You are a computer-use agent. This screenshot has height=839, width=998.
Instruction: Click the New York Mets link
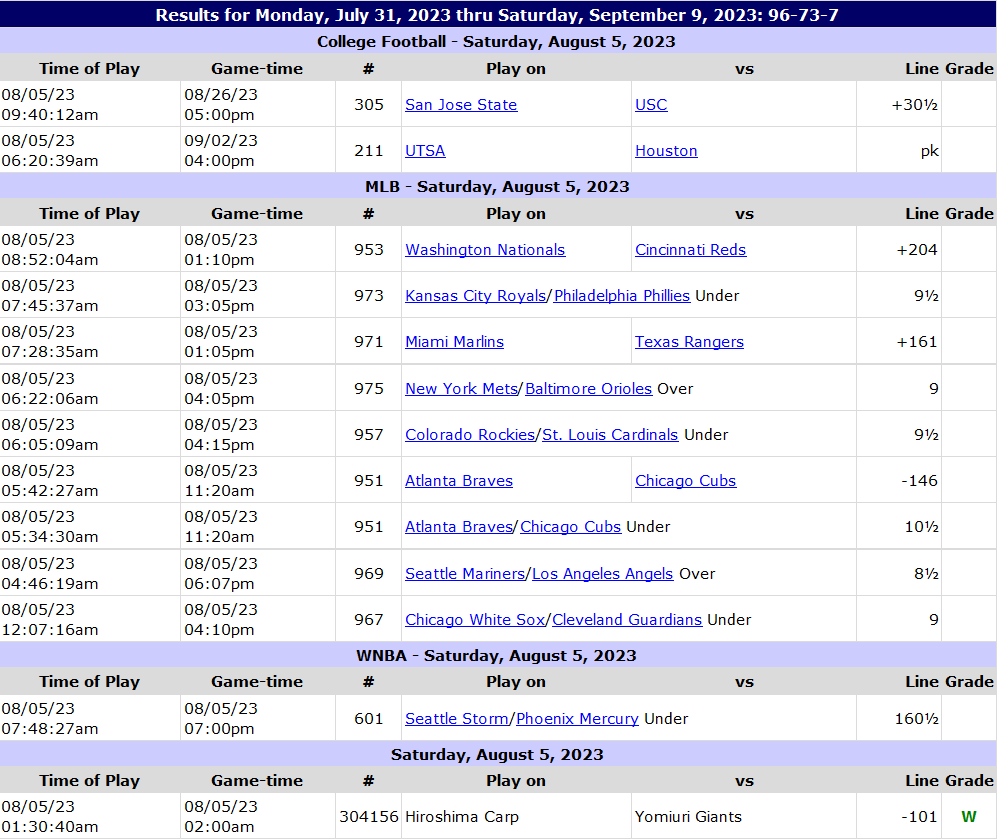pos(461,388)
